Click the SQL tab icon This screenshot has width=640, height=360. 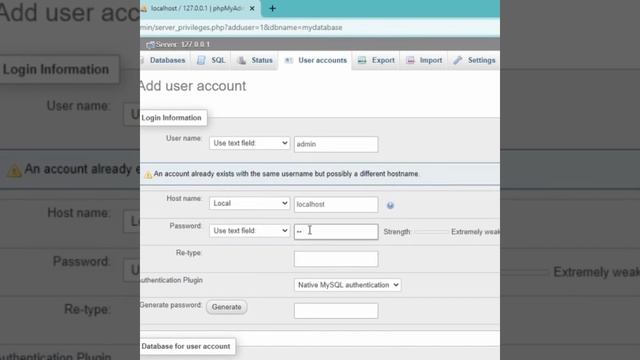click(201, 60)
